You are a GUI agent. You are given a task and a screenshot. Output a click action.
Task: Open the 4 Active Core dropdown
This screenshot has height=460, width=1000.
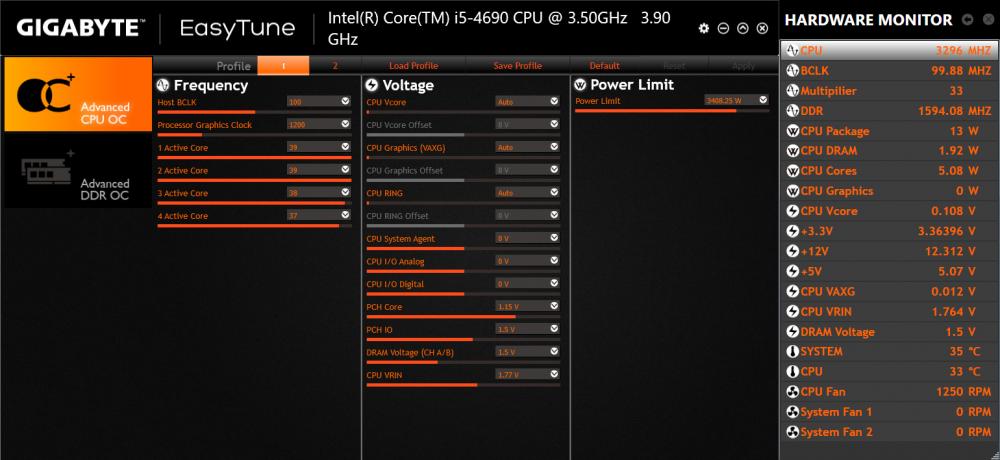point(345,215)
